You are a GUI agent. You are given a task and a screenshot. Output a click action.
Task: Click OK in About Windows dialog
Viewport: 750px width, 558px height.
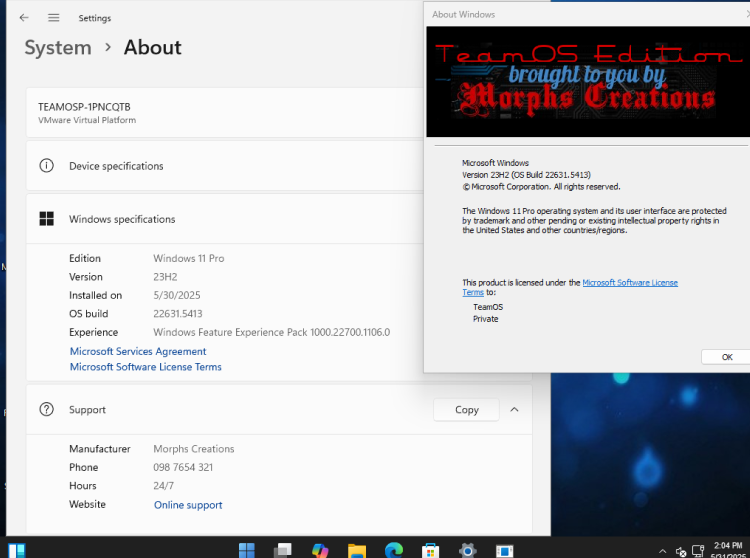click(x=726, y=357)
